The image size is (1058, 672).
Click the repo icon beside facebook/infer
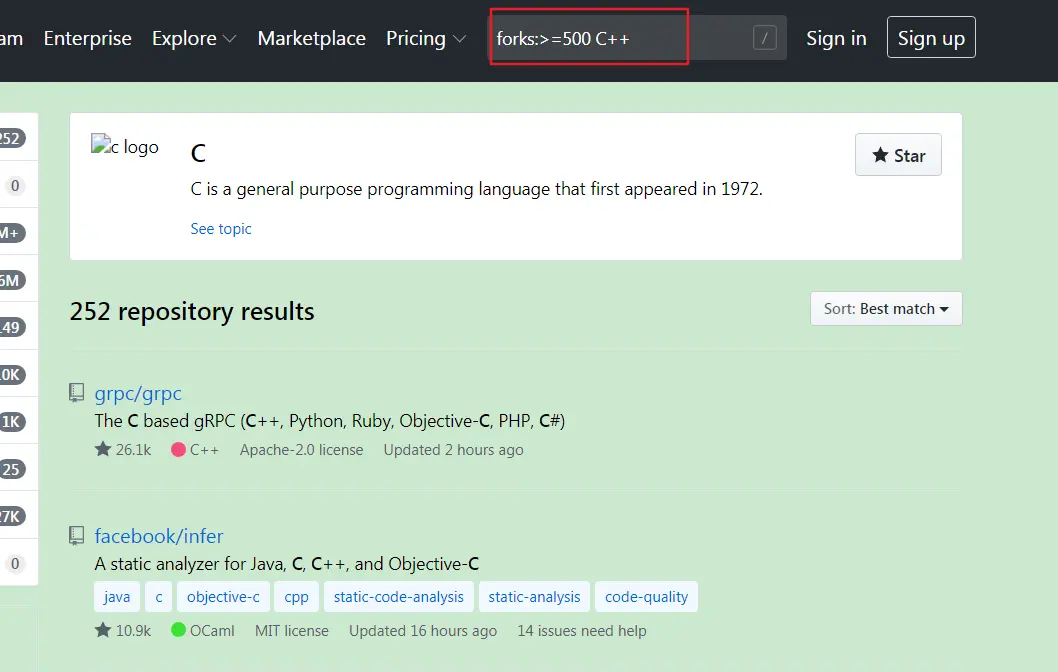pos(76,536)
